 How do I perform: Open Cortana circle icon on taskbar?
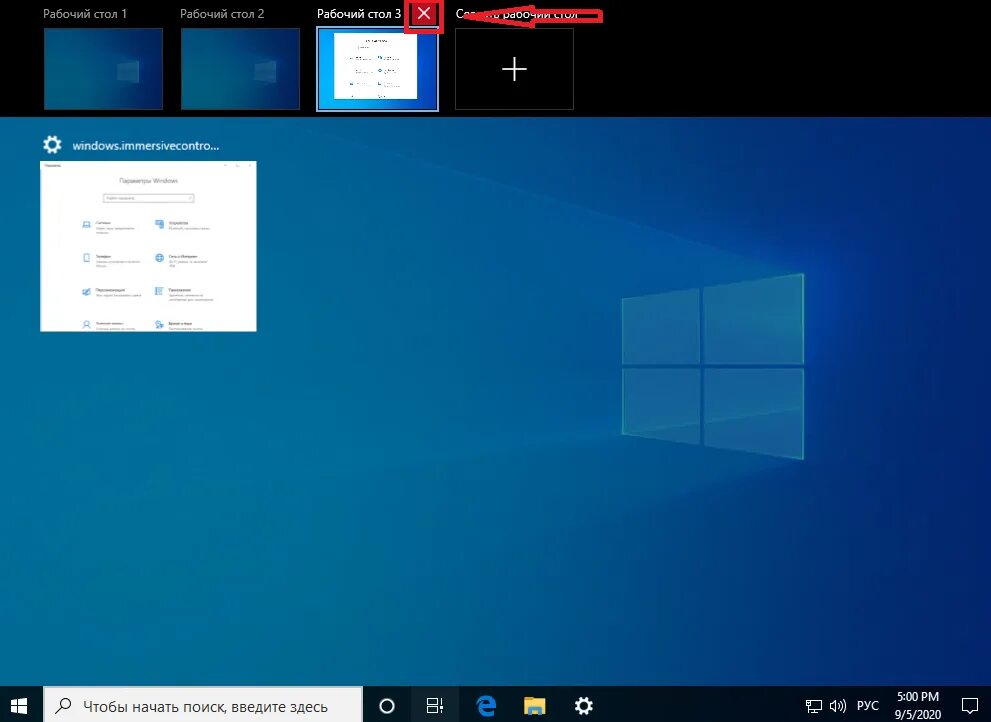387,706
